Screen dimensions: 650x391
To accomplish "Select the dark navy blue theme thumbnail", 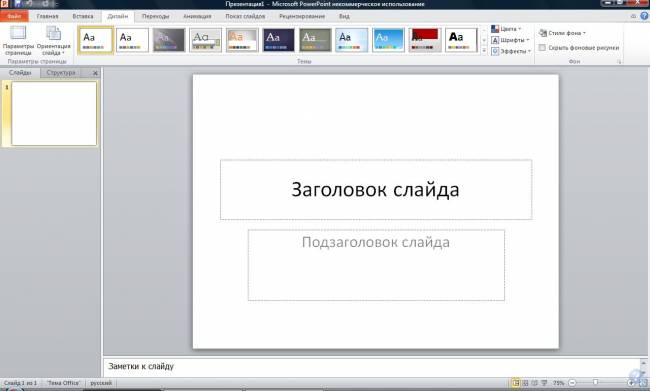I will (x=279, y=40).
